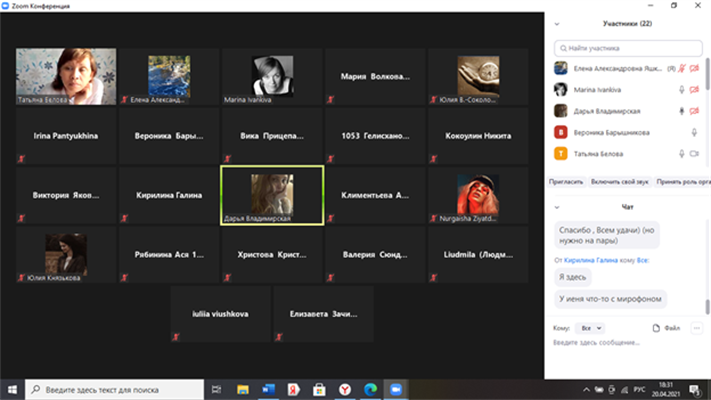This screenshot has height=400, width=711.
Task: Click orange Т avatar of Татьяна Белова
Action: [561, 154]
